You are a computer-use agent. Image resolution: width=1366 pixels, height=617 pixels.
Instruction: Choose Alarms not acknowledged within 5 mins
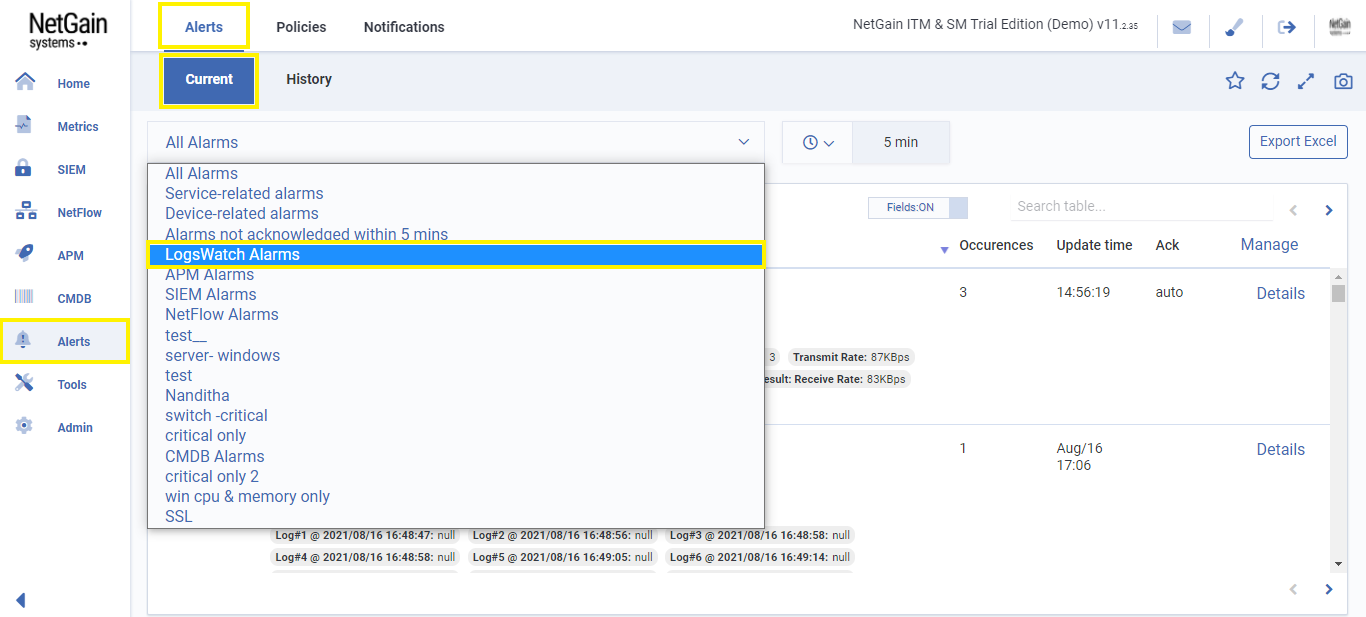tap(456, 234)
